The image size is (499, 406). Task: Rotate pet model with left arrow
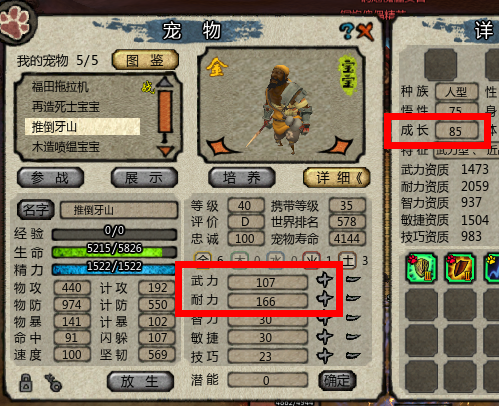point(221,147)
